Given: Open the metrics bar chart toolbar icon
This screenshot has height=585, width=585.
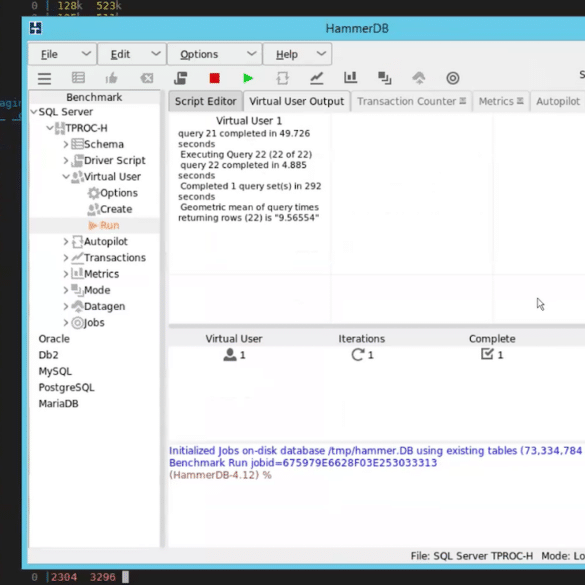Looking at the screenshot, I should 350,78.
